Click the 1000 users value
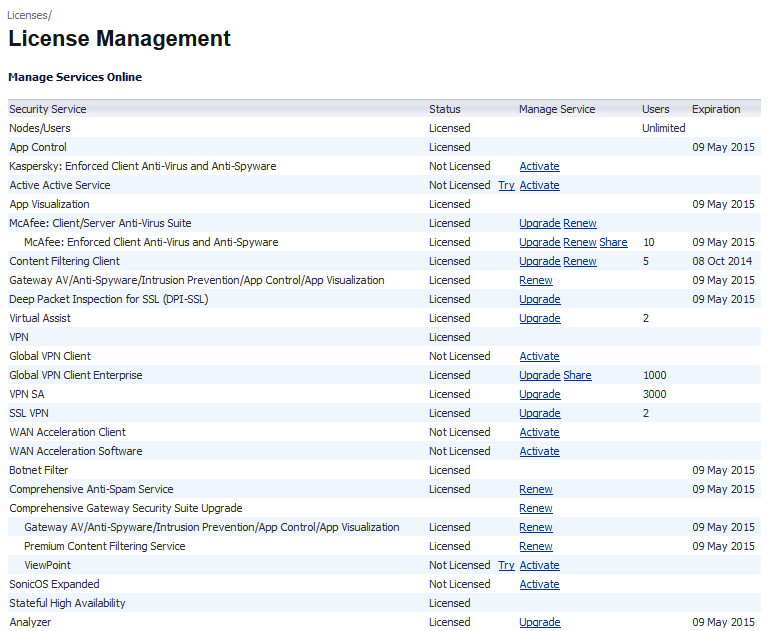 click(654, 375)
